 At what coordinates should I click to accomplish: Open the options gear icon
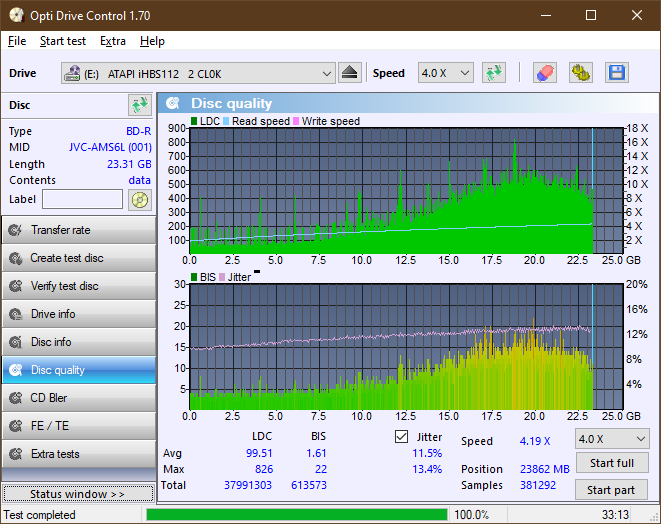coord(580,73)
